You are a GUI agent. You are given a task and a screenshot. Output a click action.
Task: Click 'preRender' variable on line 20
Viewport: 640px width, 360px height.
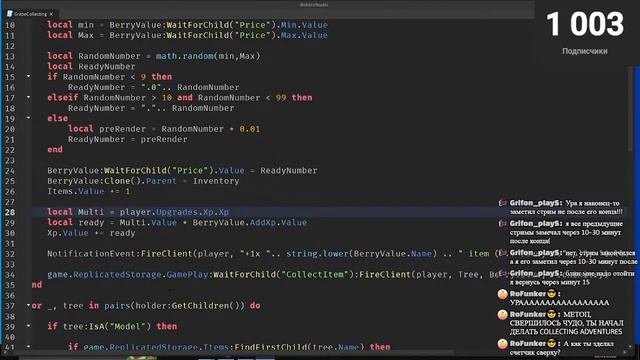coord(122,129)
